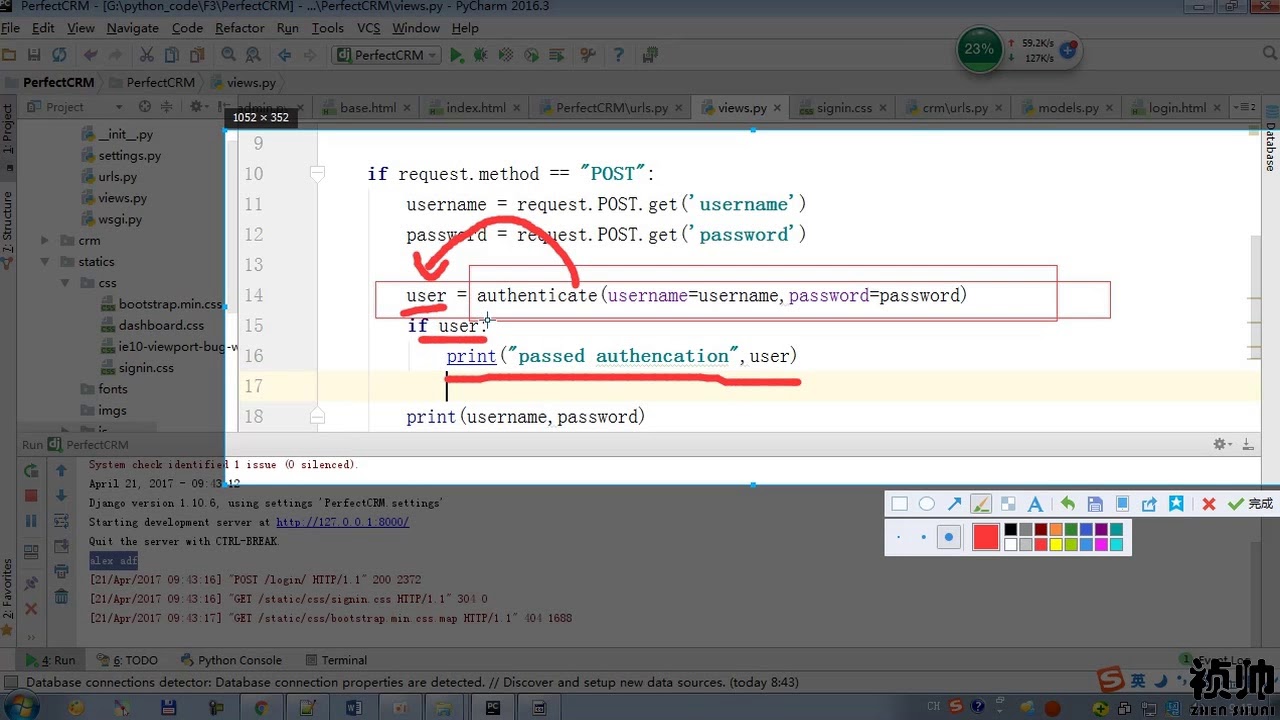
Task: Share the screenshot via share icon
Action: (x=1149, y=504)
